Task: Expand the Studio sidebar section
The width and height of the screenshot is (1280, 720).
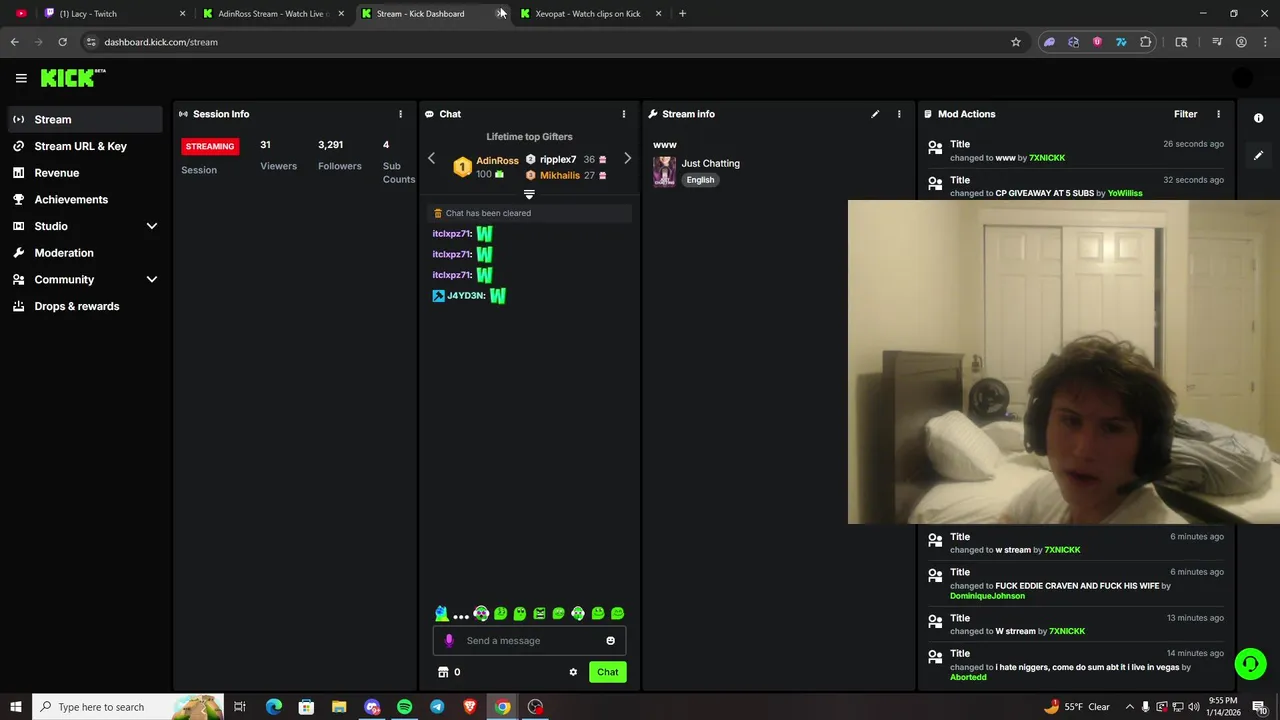Action: click(x=152, y=226)
